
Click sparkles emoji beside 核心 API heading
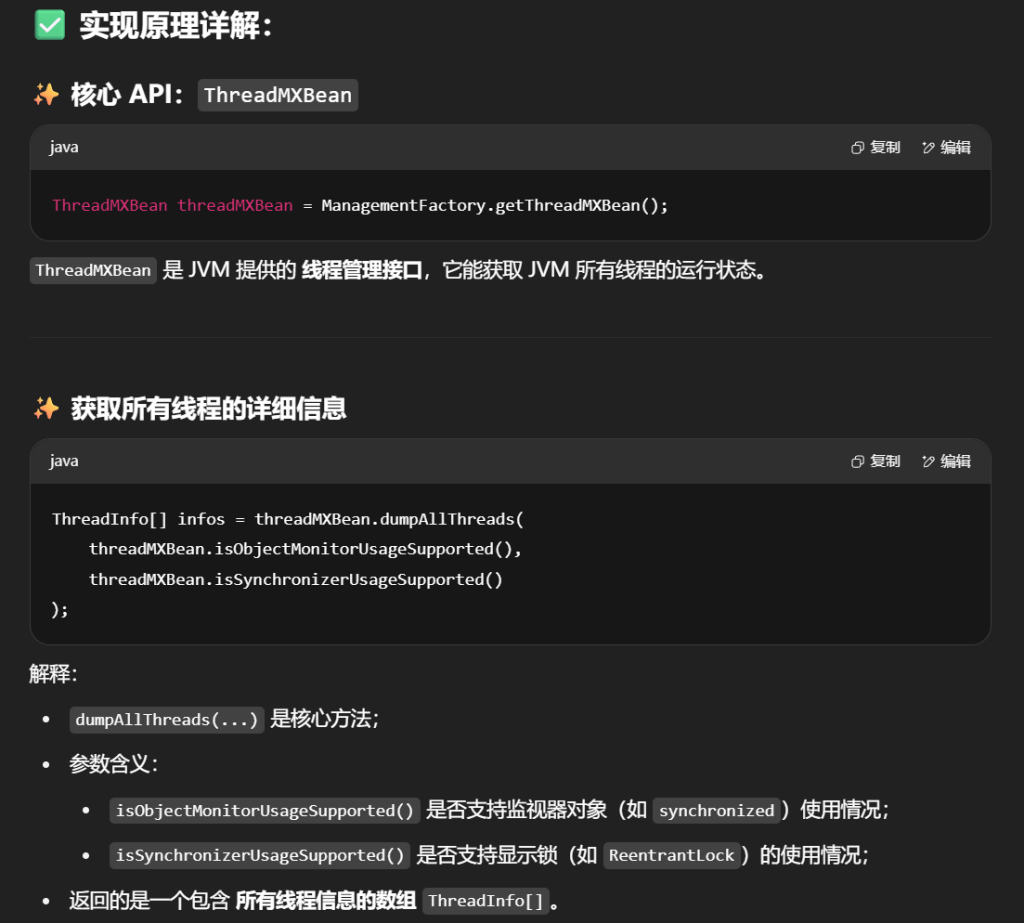coord(46,95)
